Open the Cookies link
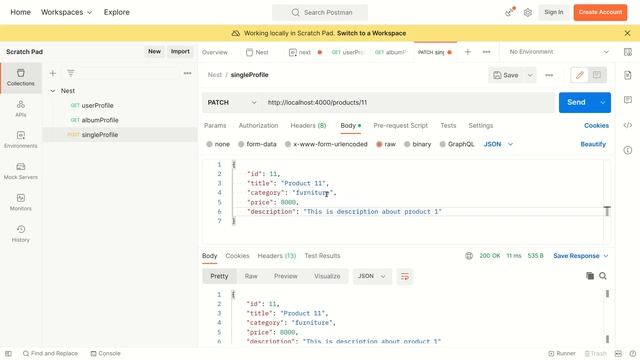The height and width of the screenshot is (360, 640). coord(596,125)
